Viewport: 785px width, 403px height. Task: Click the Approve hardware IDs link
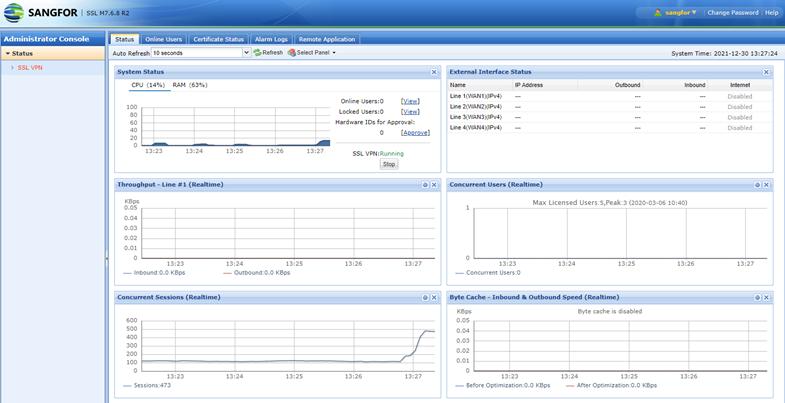coord(415,133)
